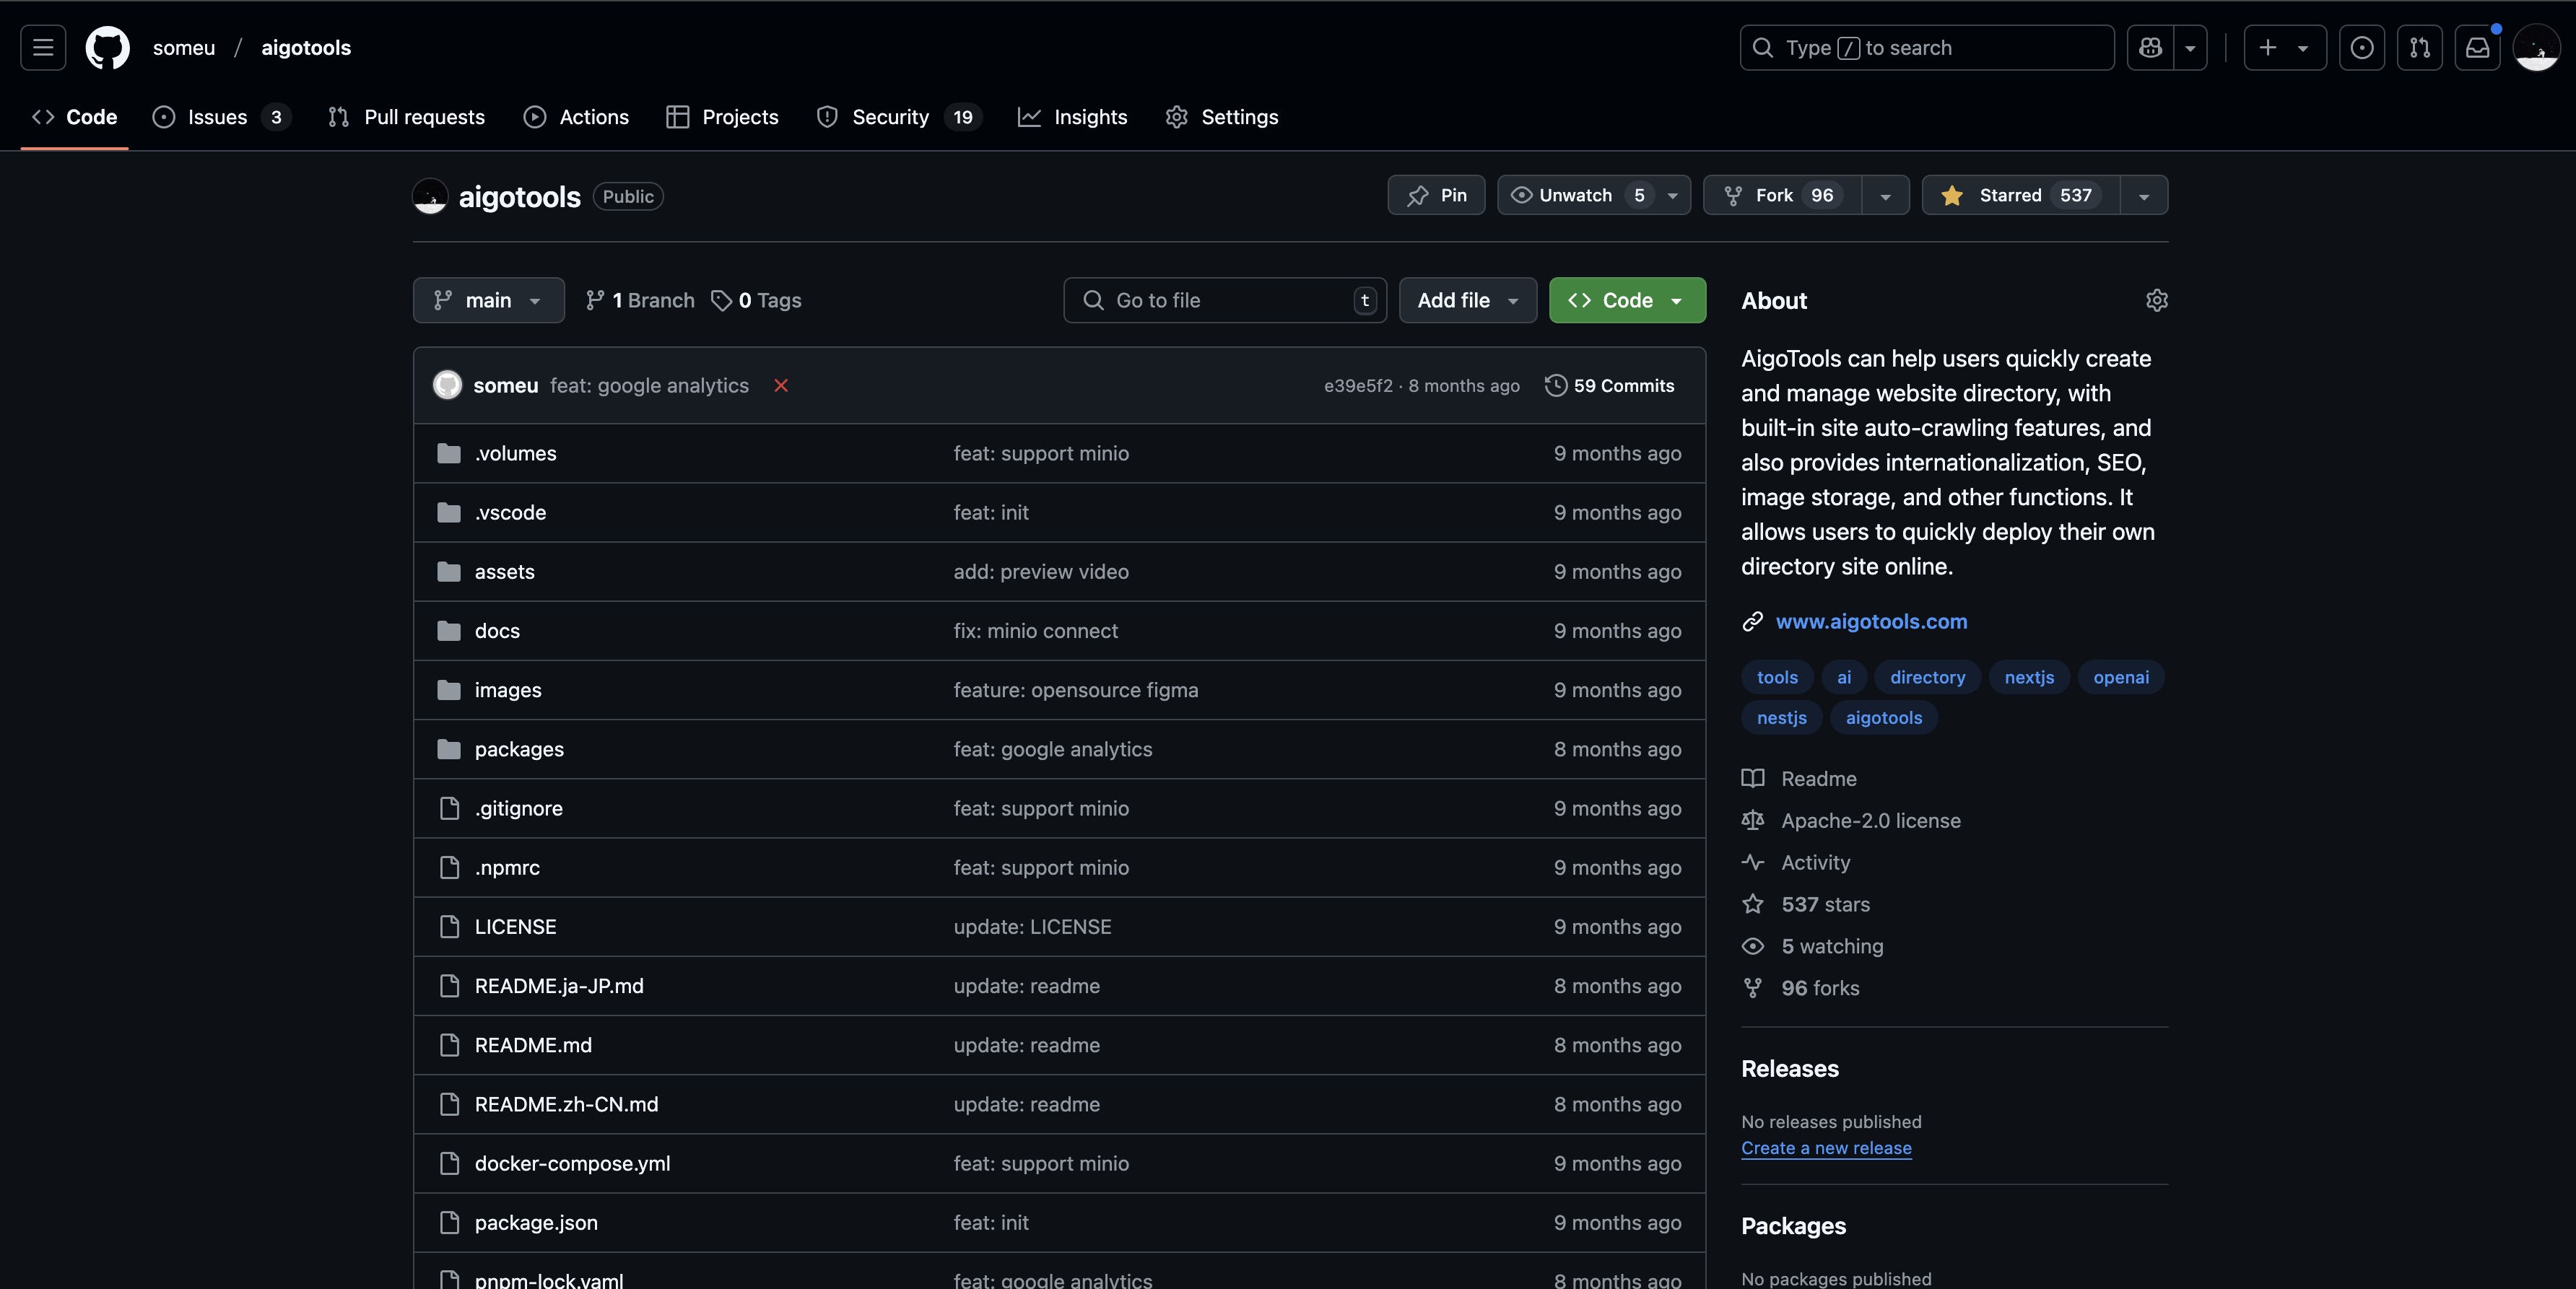The width and height of the screenshot is (2576, 1289).
Task: Open the Projects tab
Action: (x=722, y=118)
